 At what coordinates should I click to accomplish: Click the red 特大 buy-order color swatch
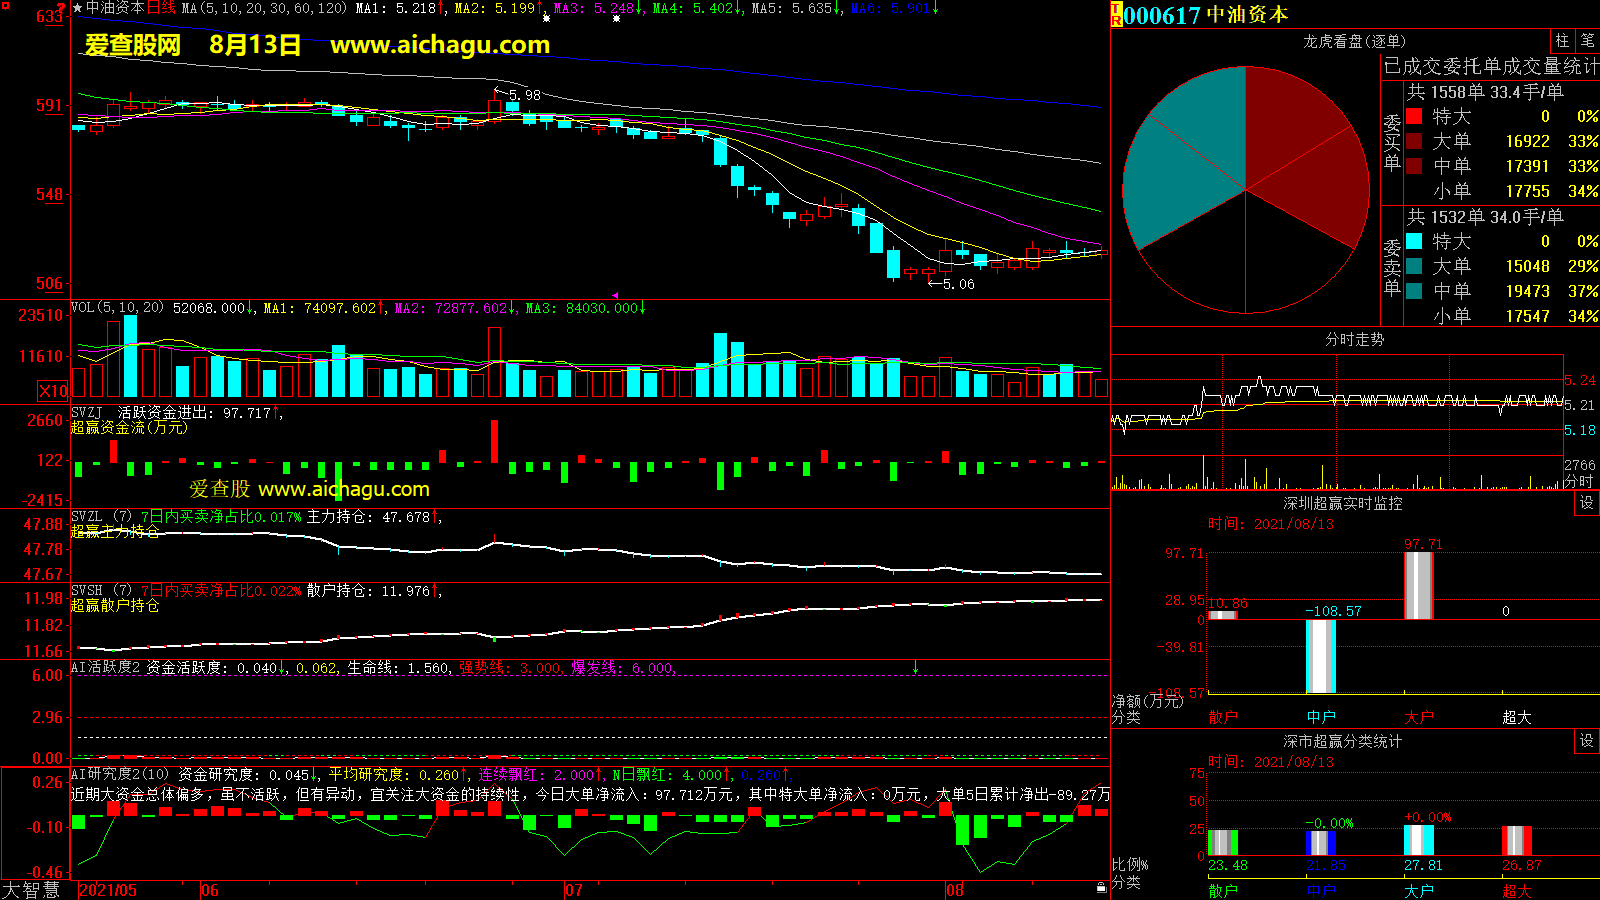click(x=1414, y=116)
